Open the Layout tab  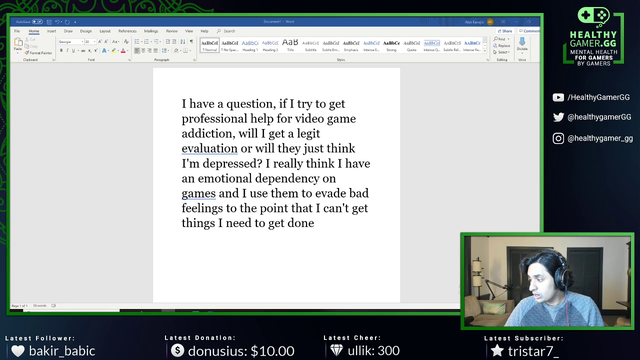pos(105,31)
